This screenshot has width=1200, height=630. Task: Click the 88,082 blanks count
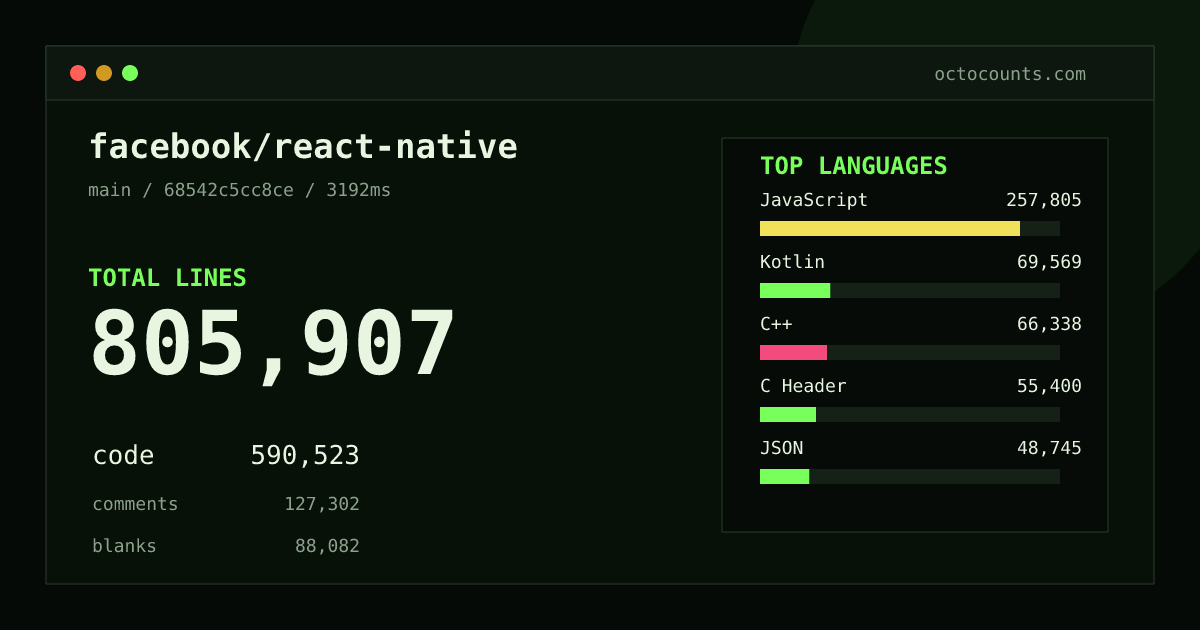click(327, 546)
